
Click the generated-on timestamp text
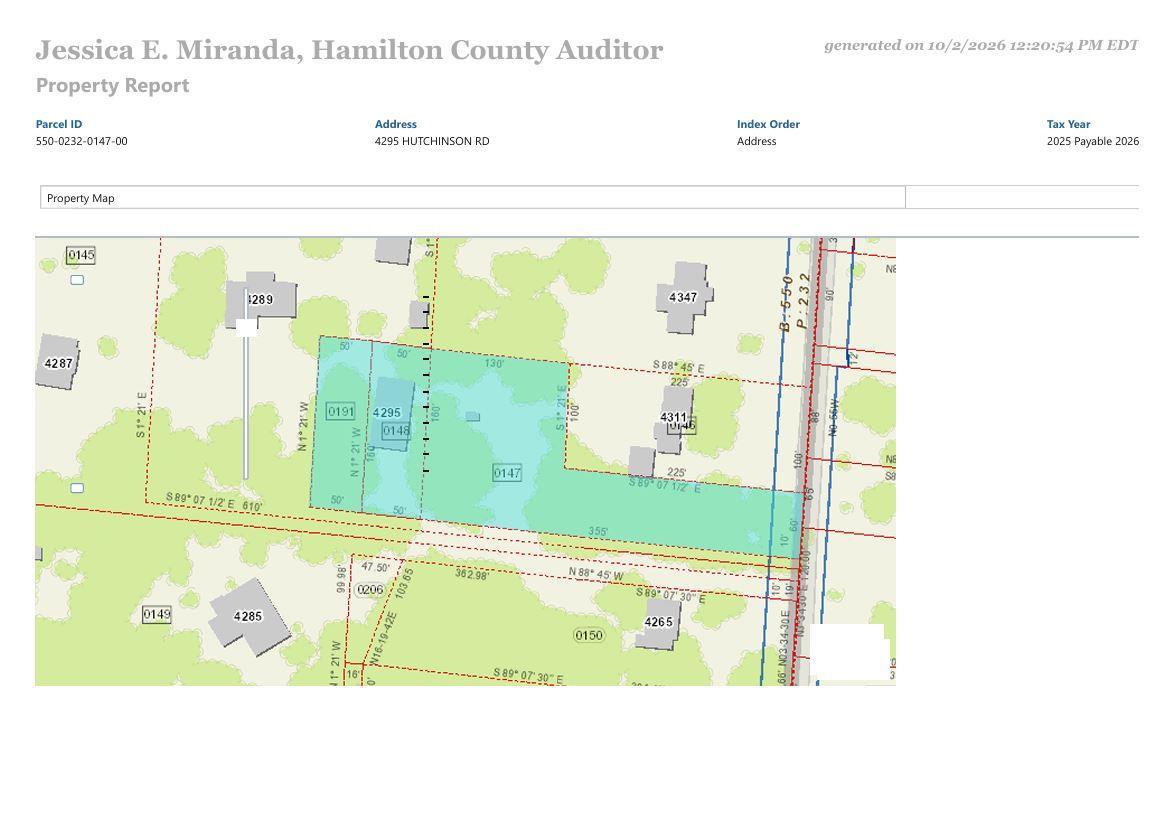click(x=981, y=45)
